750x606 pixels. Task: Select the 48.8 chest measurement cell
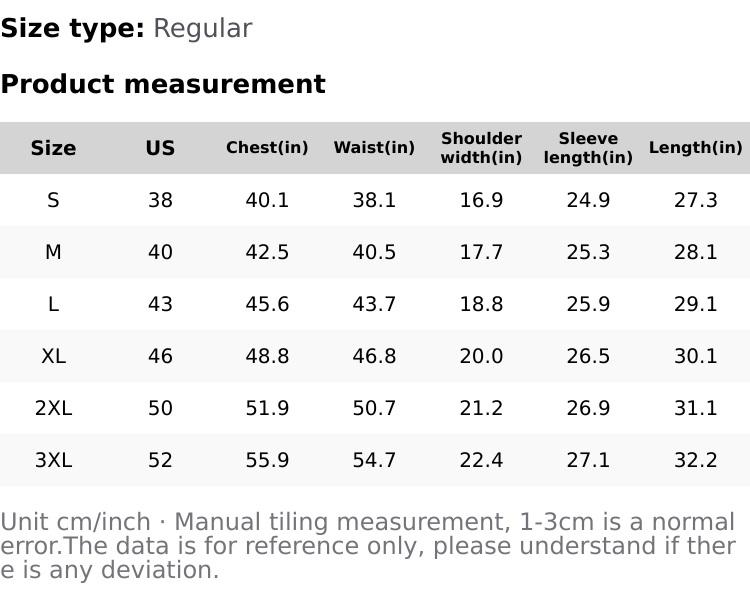267,356
